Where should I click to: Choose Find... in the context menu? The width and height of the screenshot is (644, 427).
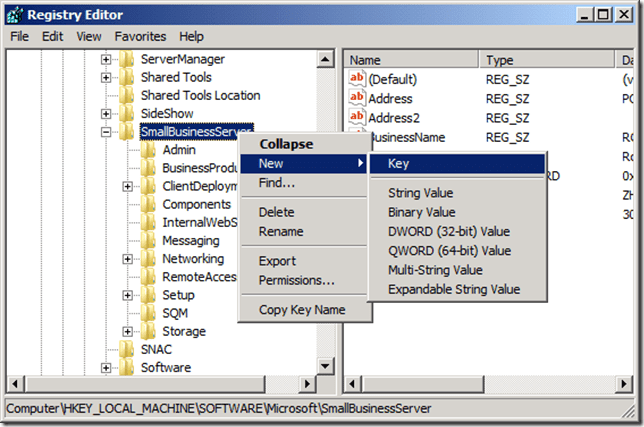pos(303,183)
